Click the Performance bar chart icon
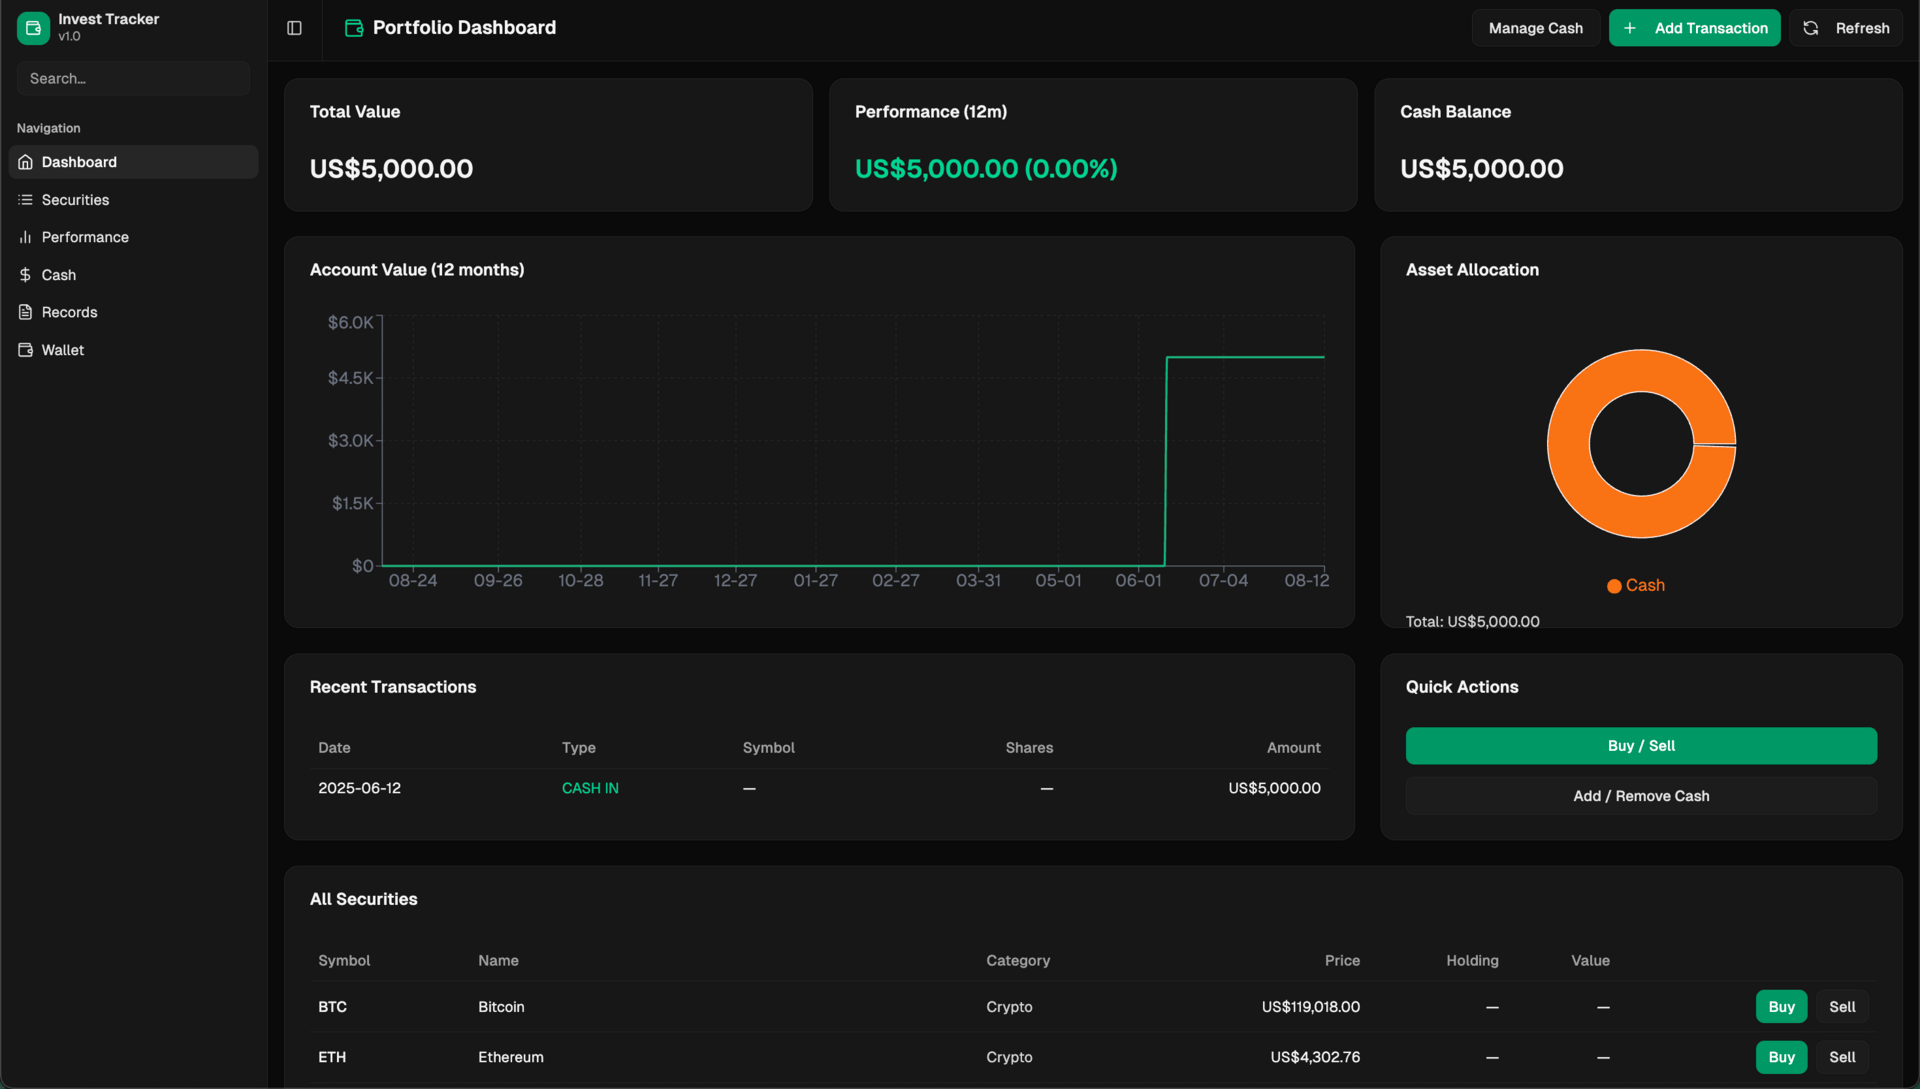 [26, 237]
